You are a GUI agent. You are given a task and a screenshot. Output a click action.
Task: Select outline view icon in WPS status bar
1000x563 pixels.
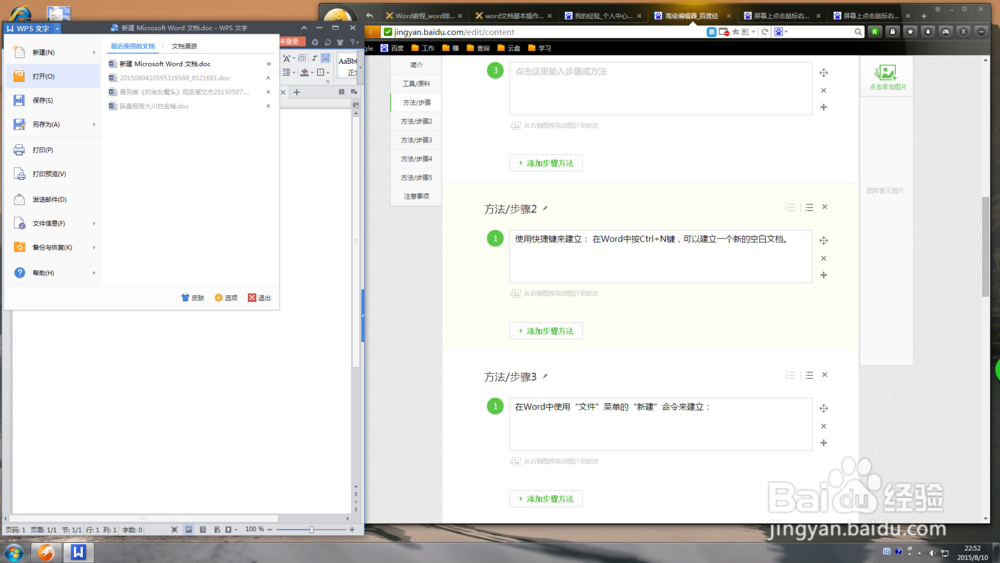[x=203, y=529]
